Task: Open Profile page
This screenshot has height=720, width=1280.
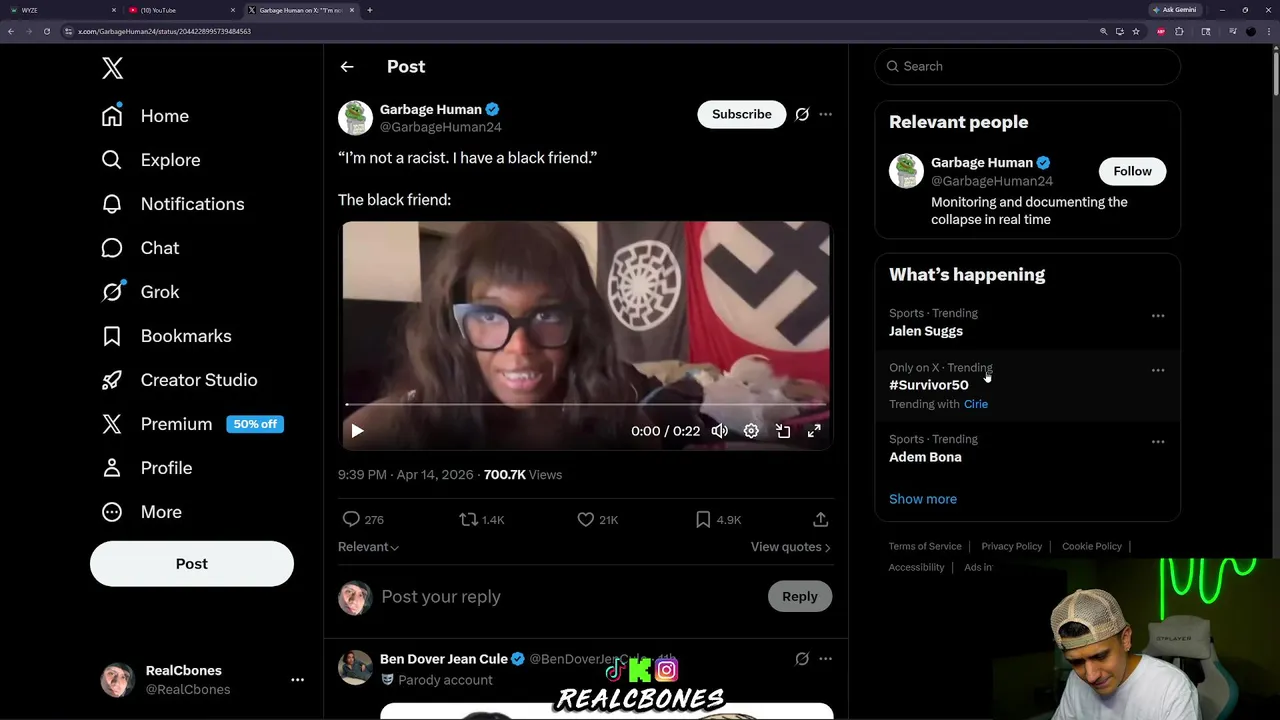Action: click(147, 468)
